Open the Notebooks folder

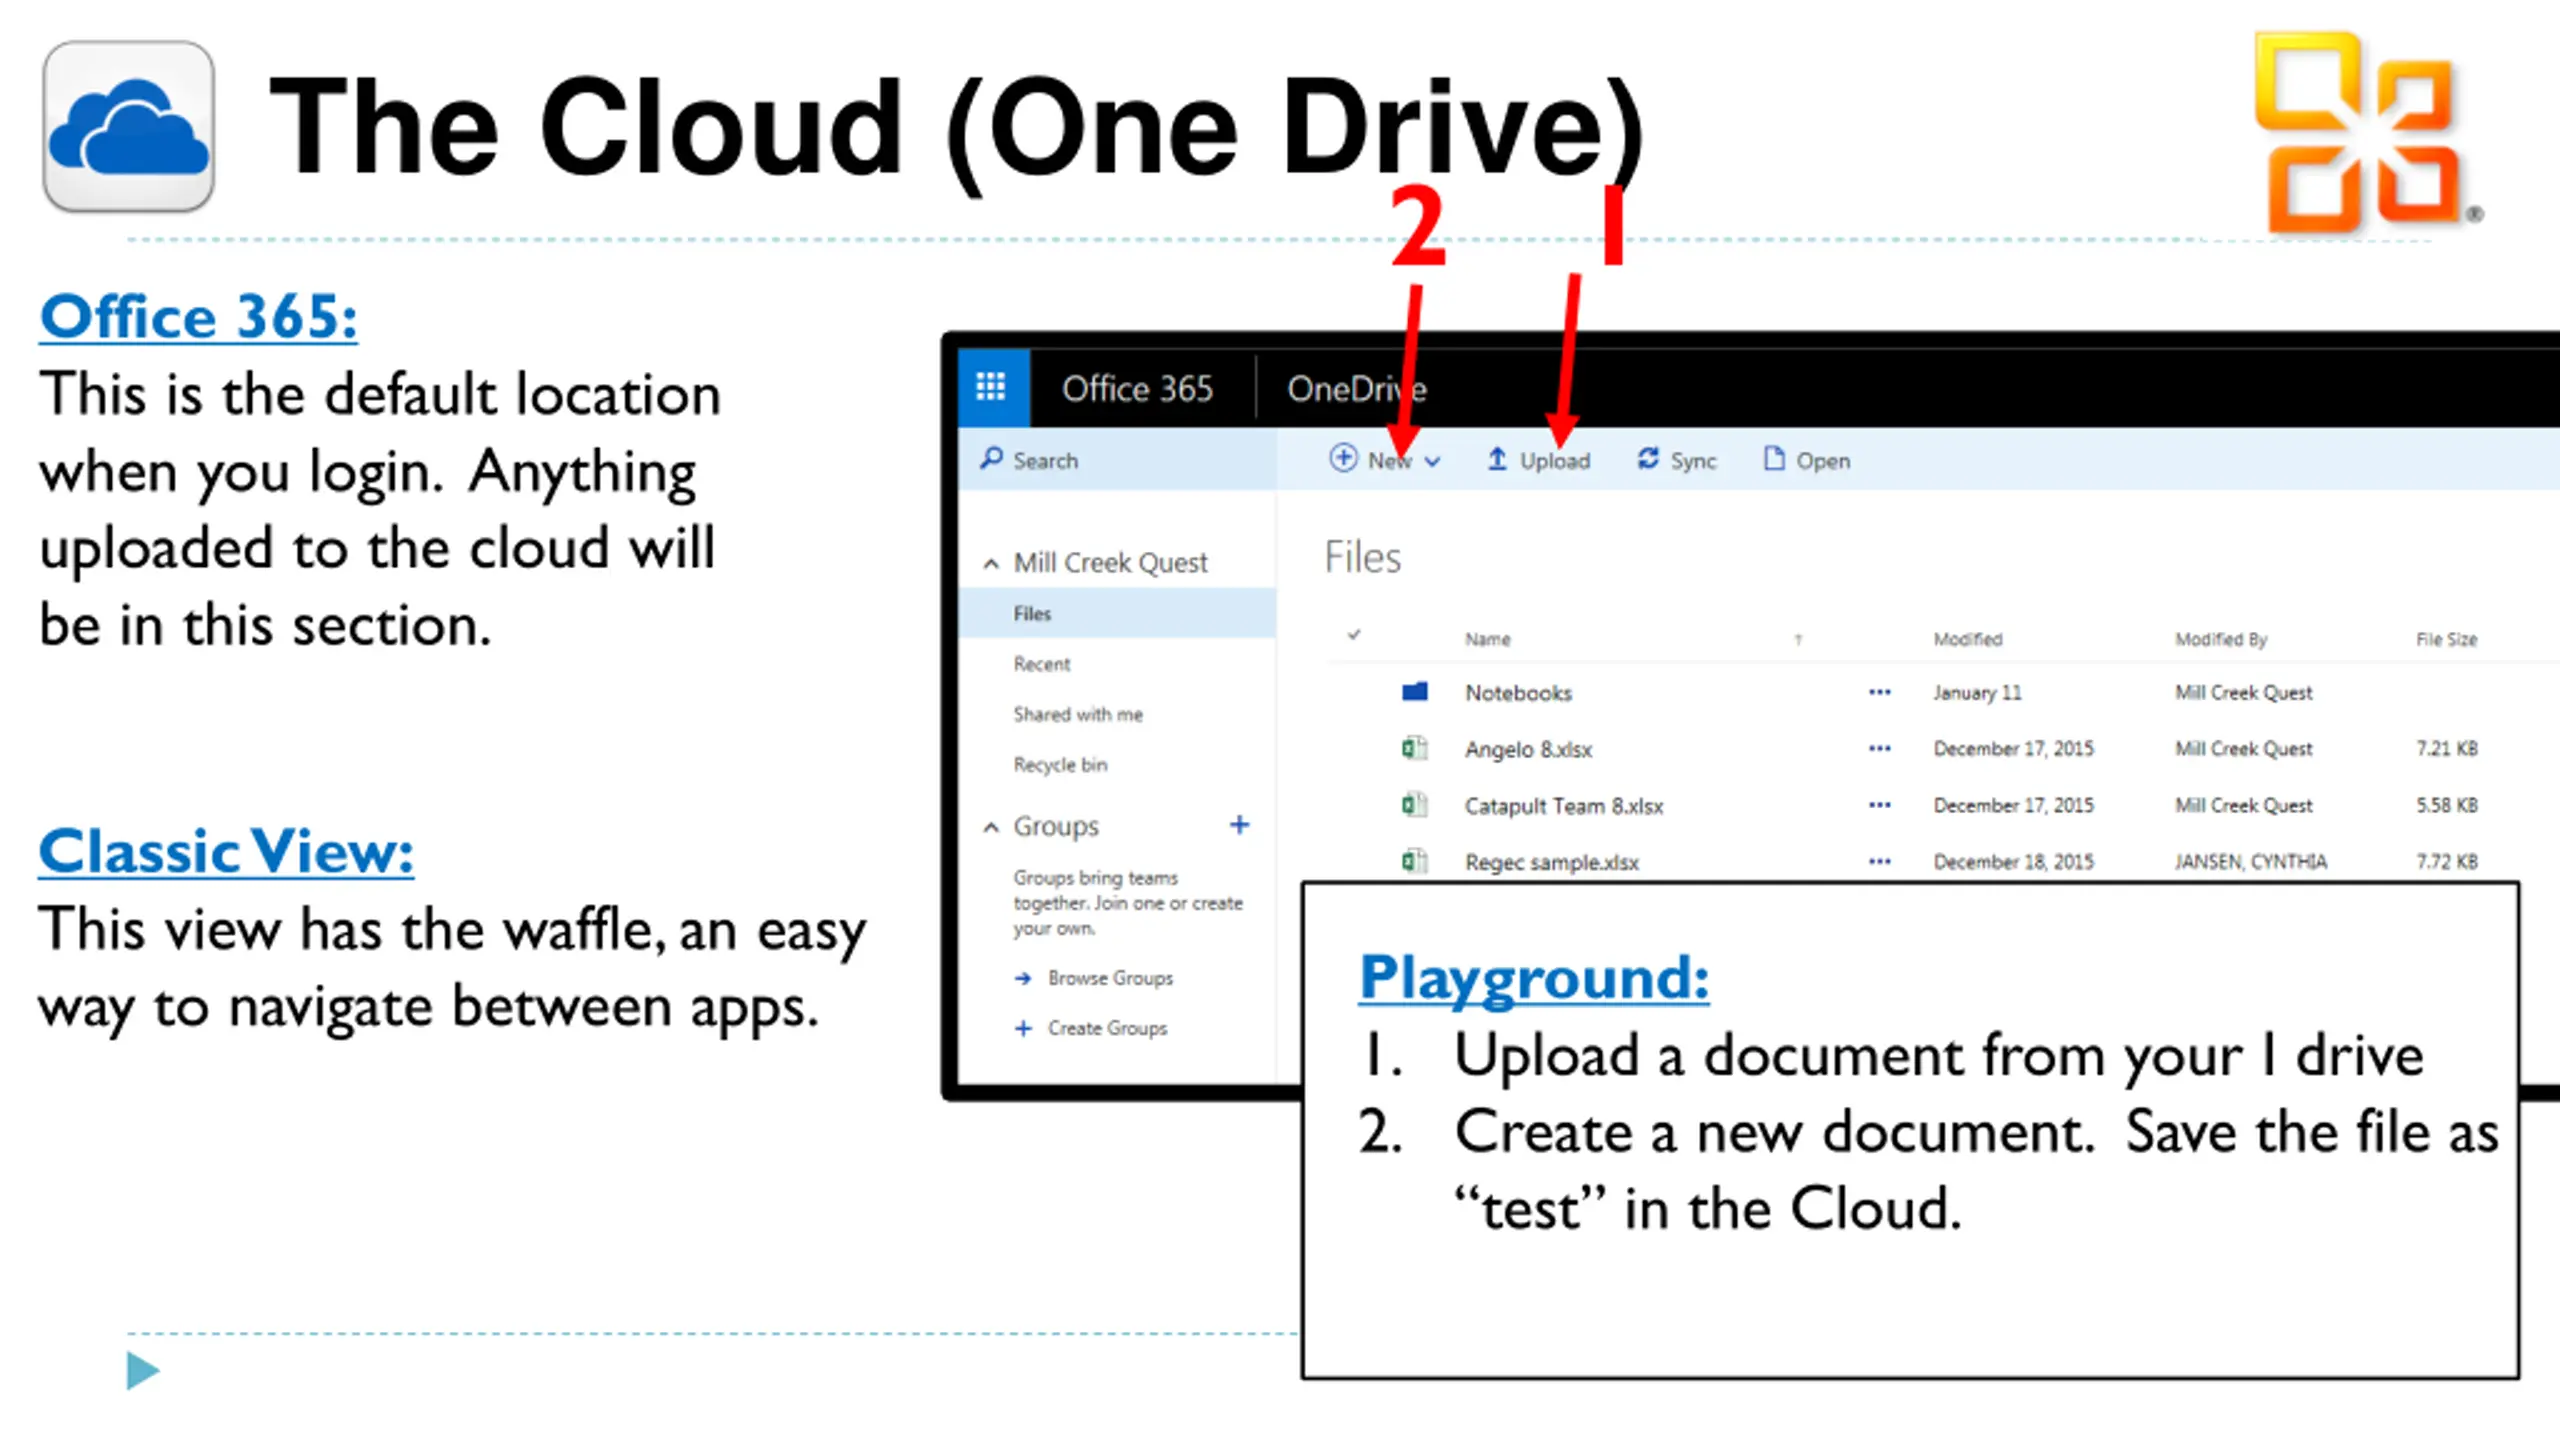(1518, 692)
